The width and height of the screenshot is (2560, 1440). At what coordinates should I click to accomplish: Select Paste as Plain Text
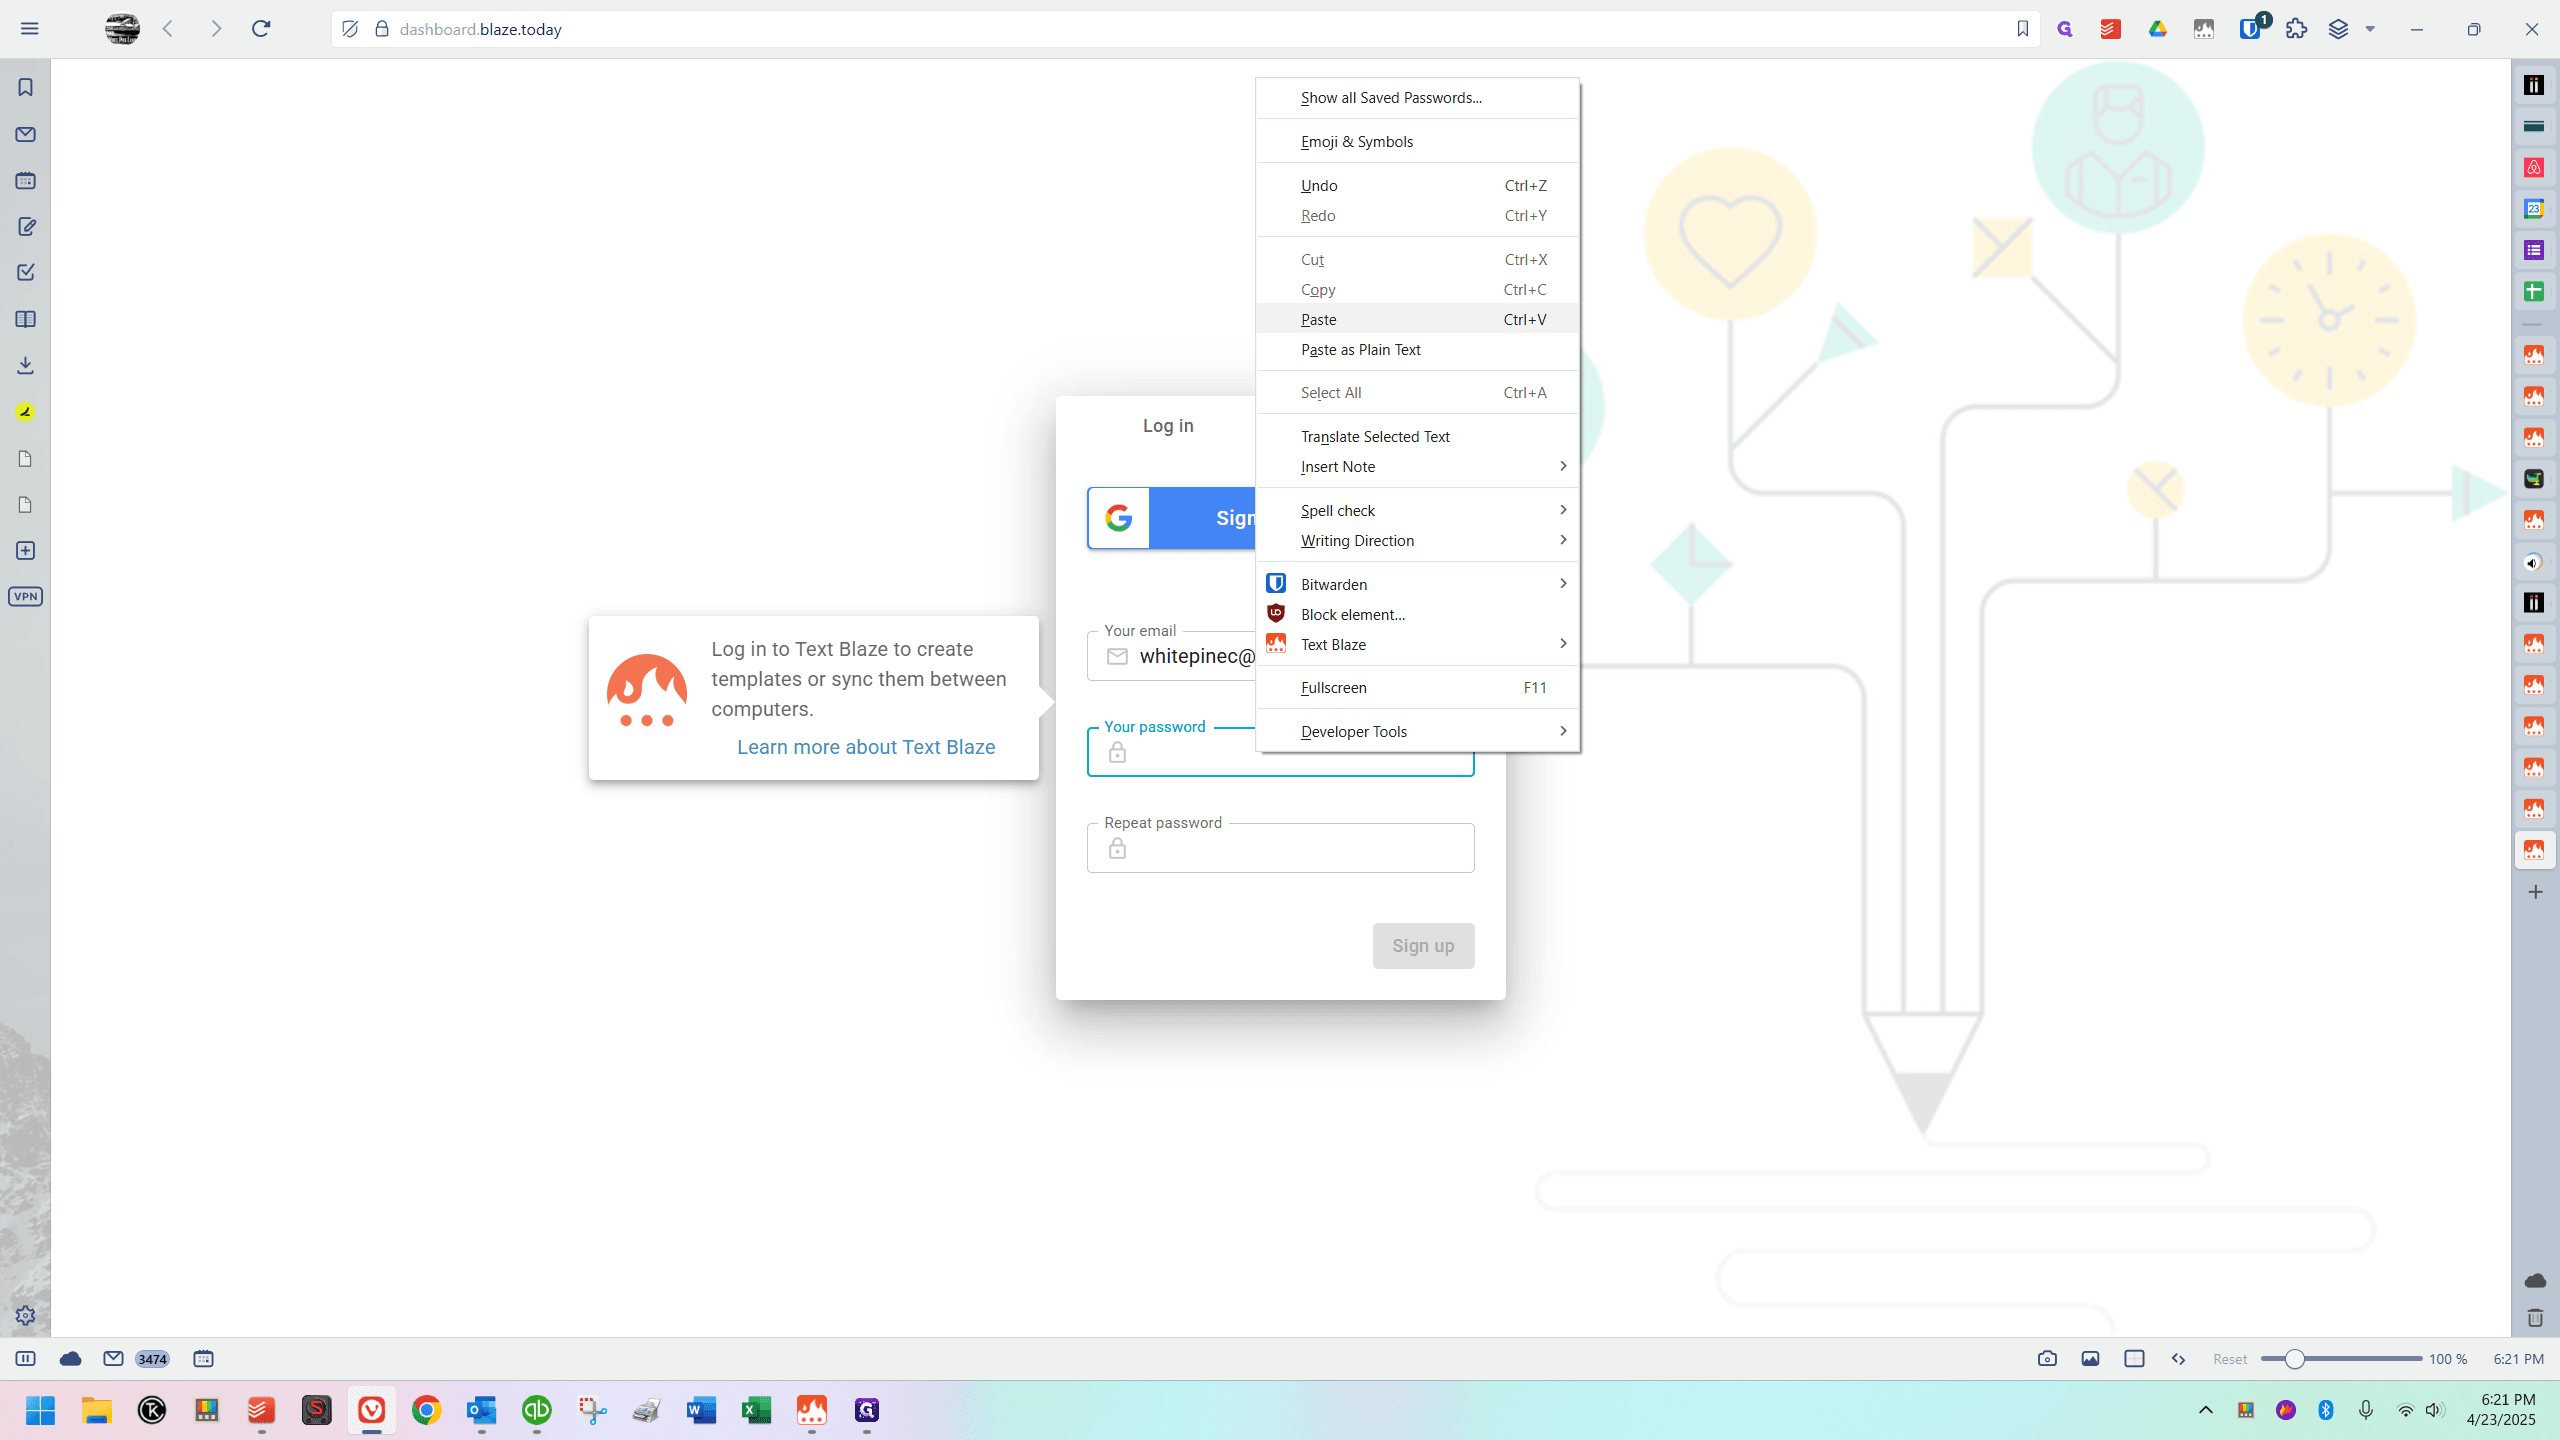1417,349
